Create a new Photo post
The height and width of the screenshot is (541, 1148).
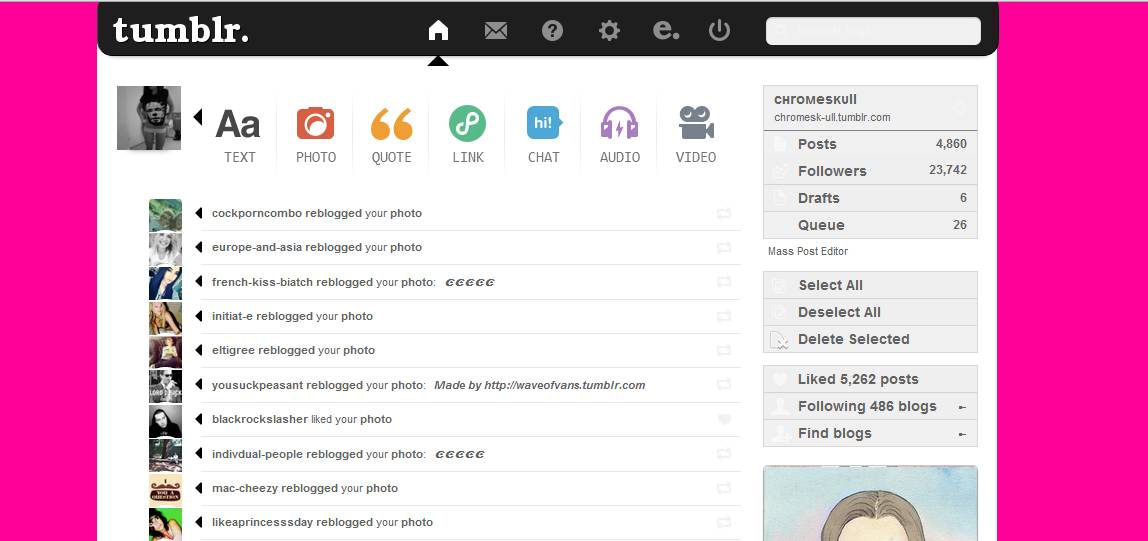(x=316, y=135)
